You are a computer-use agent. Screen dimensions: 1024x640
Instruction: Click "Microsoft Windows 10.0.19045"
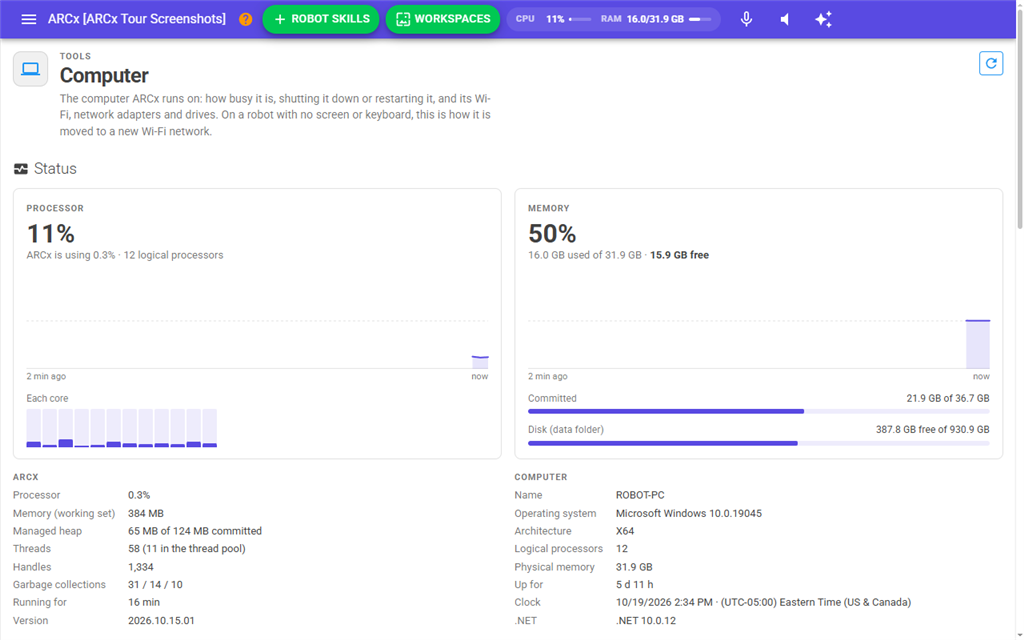coord(689,513)
